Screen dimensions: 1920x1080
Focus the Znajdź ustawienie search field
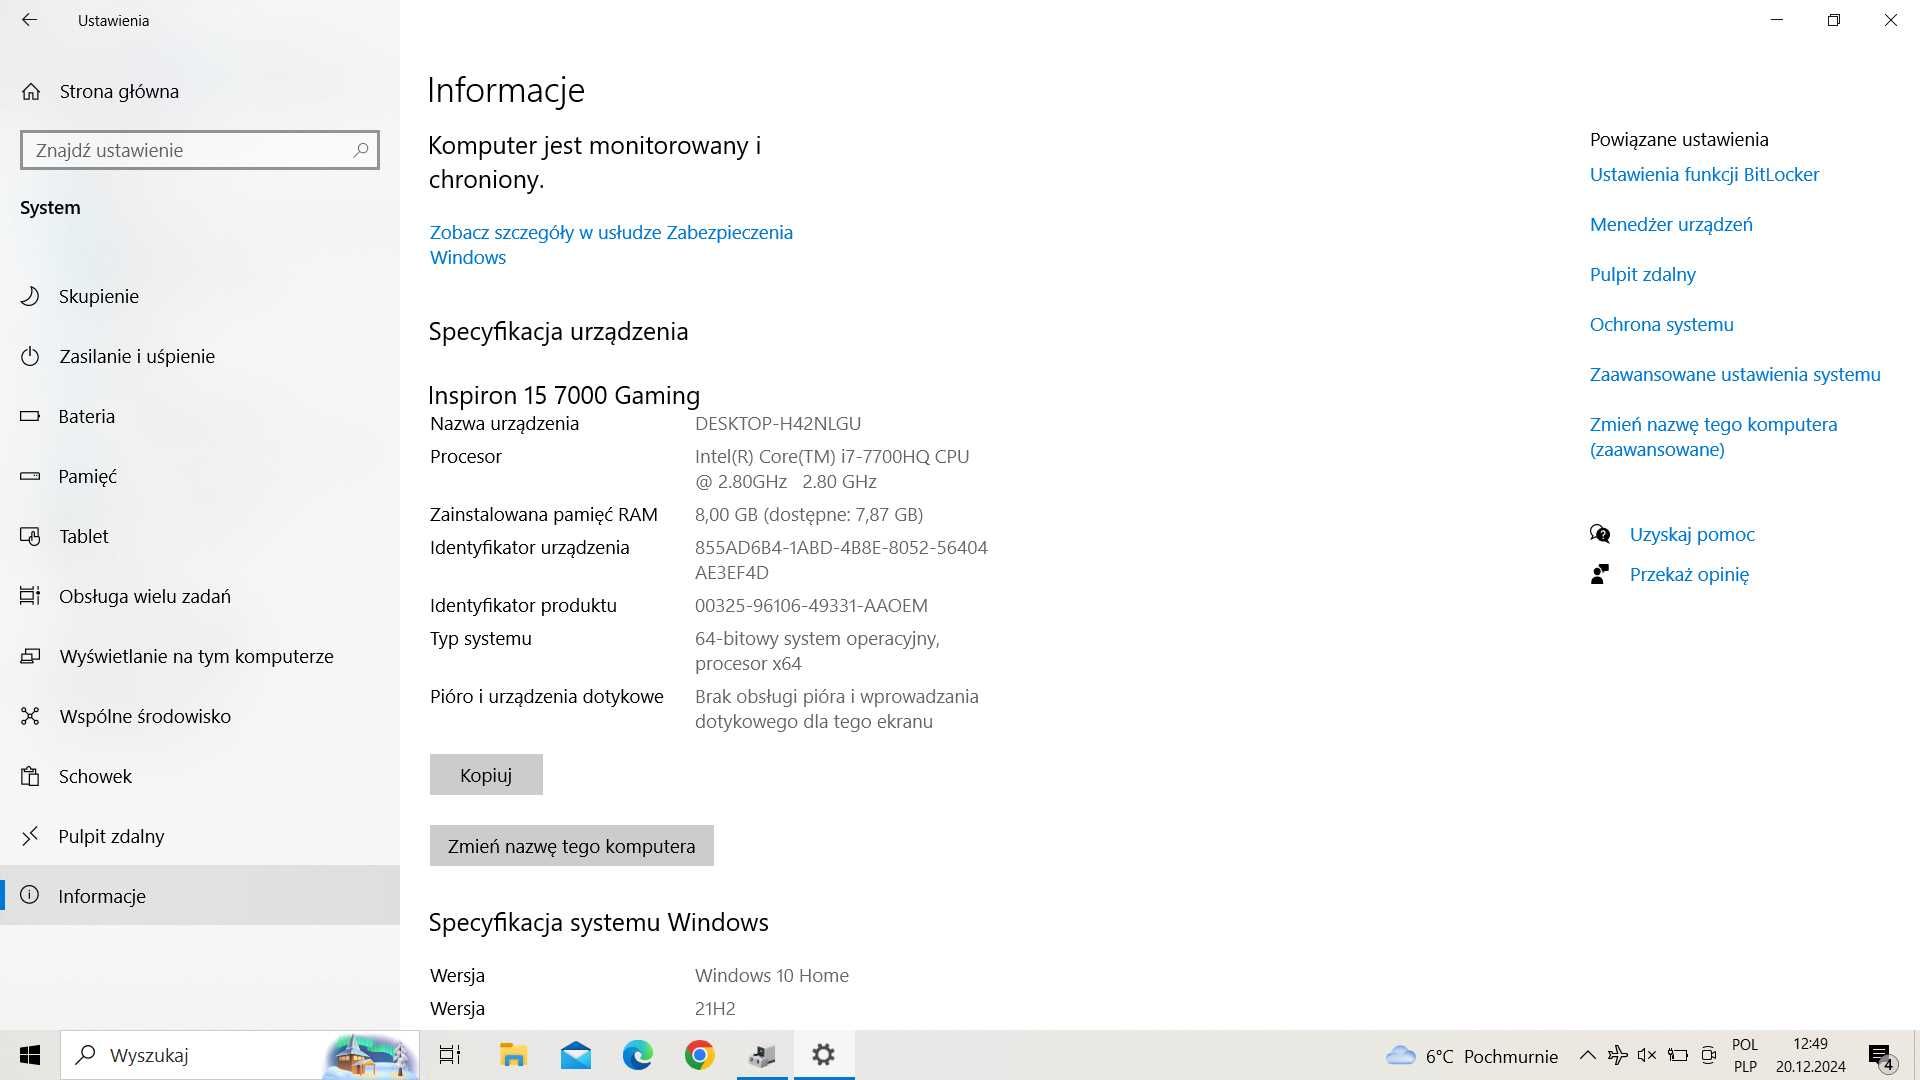pyautogui.click(x=199, y=150)
